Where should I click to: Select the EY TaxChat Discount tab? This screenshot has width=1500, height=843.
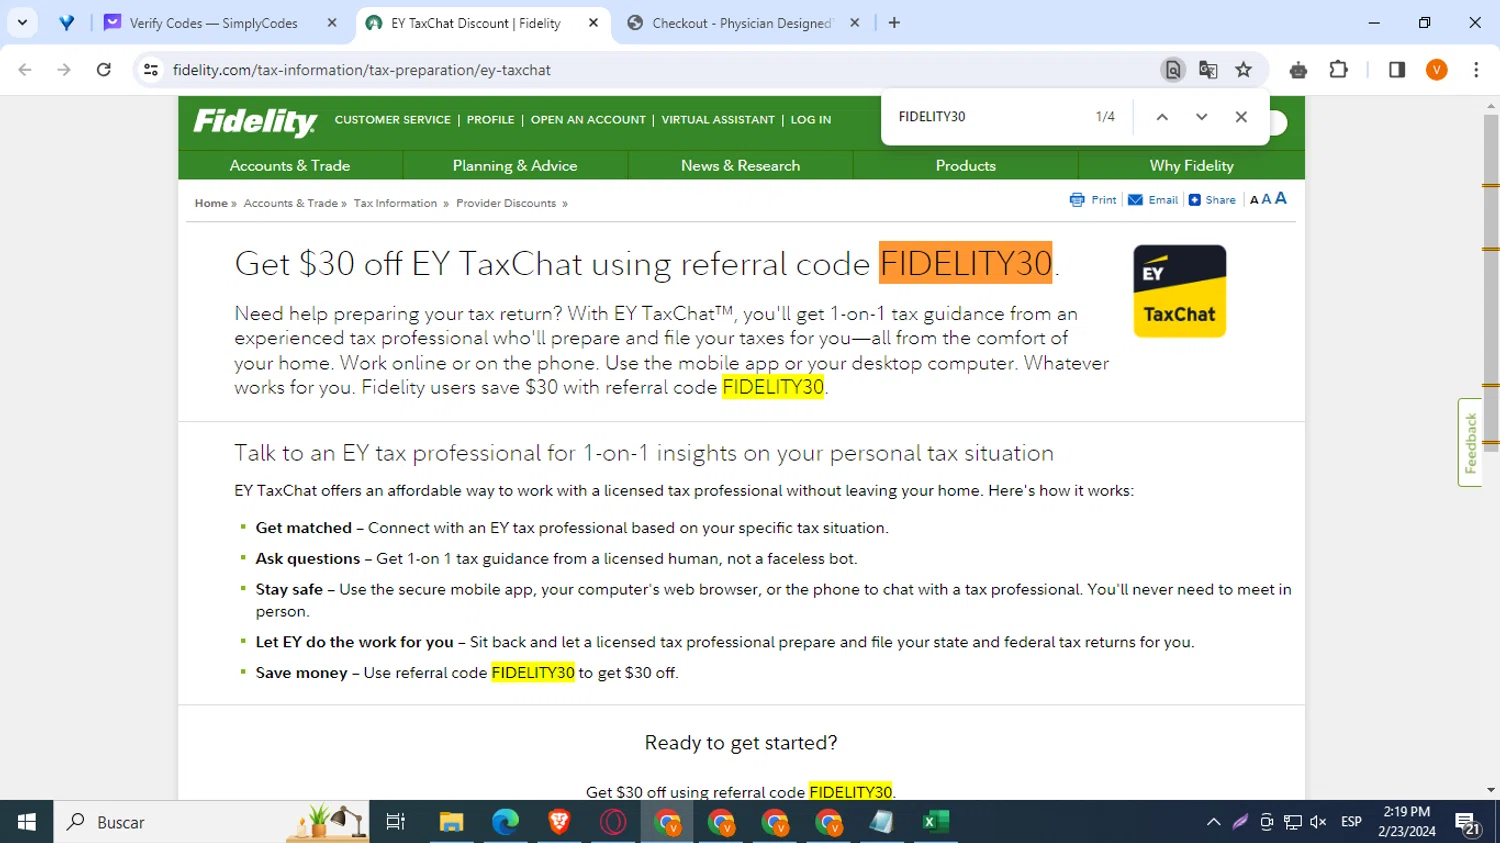[475, 23]
